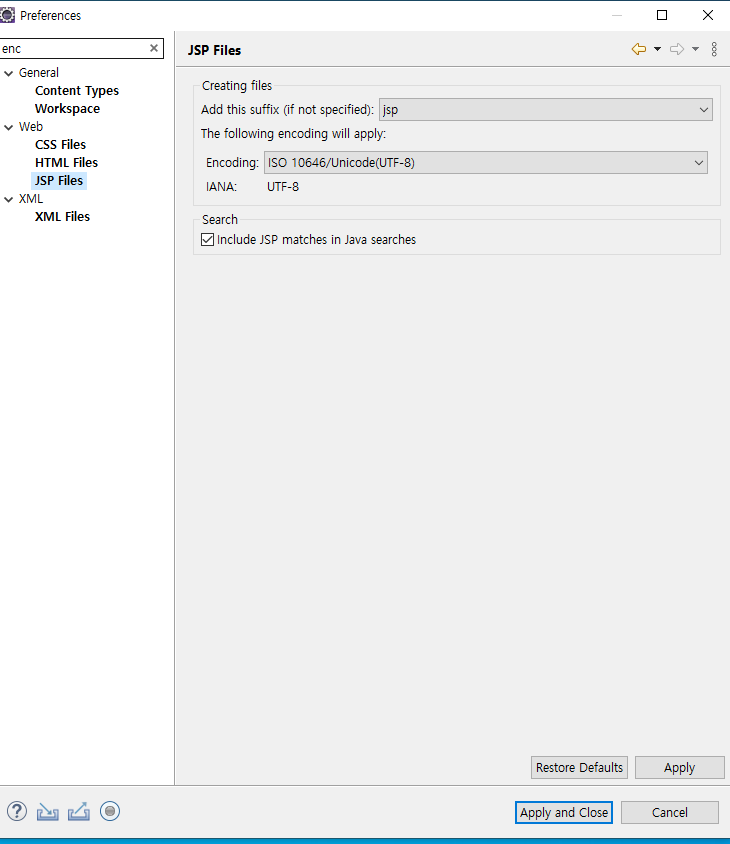
Task: Select Content Types in the tree
Action: 77,90
